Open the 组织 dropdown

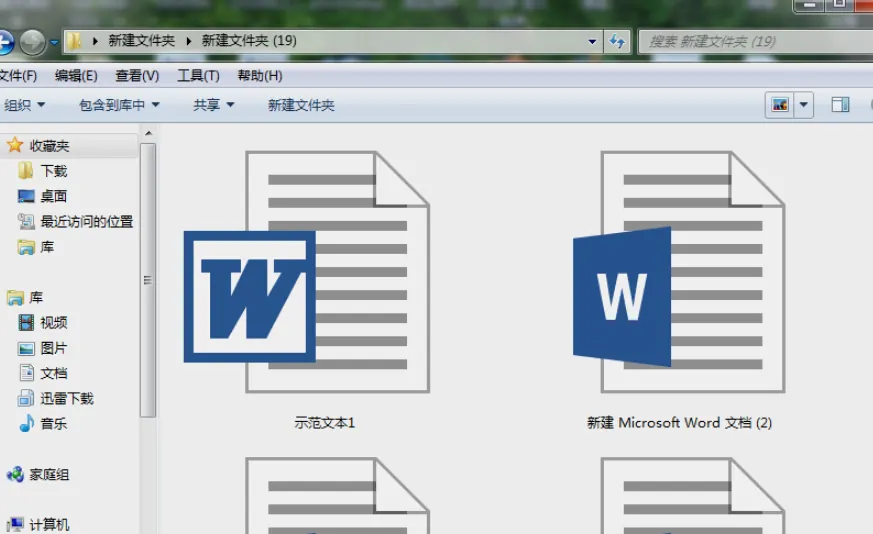point(24,105)
